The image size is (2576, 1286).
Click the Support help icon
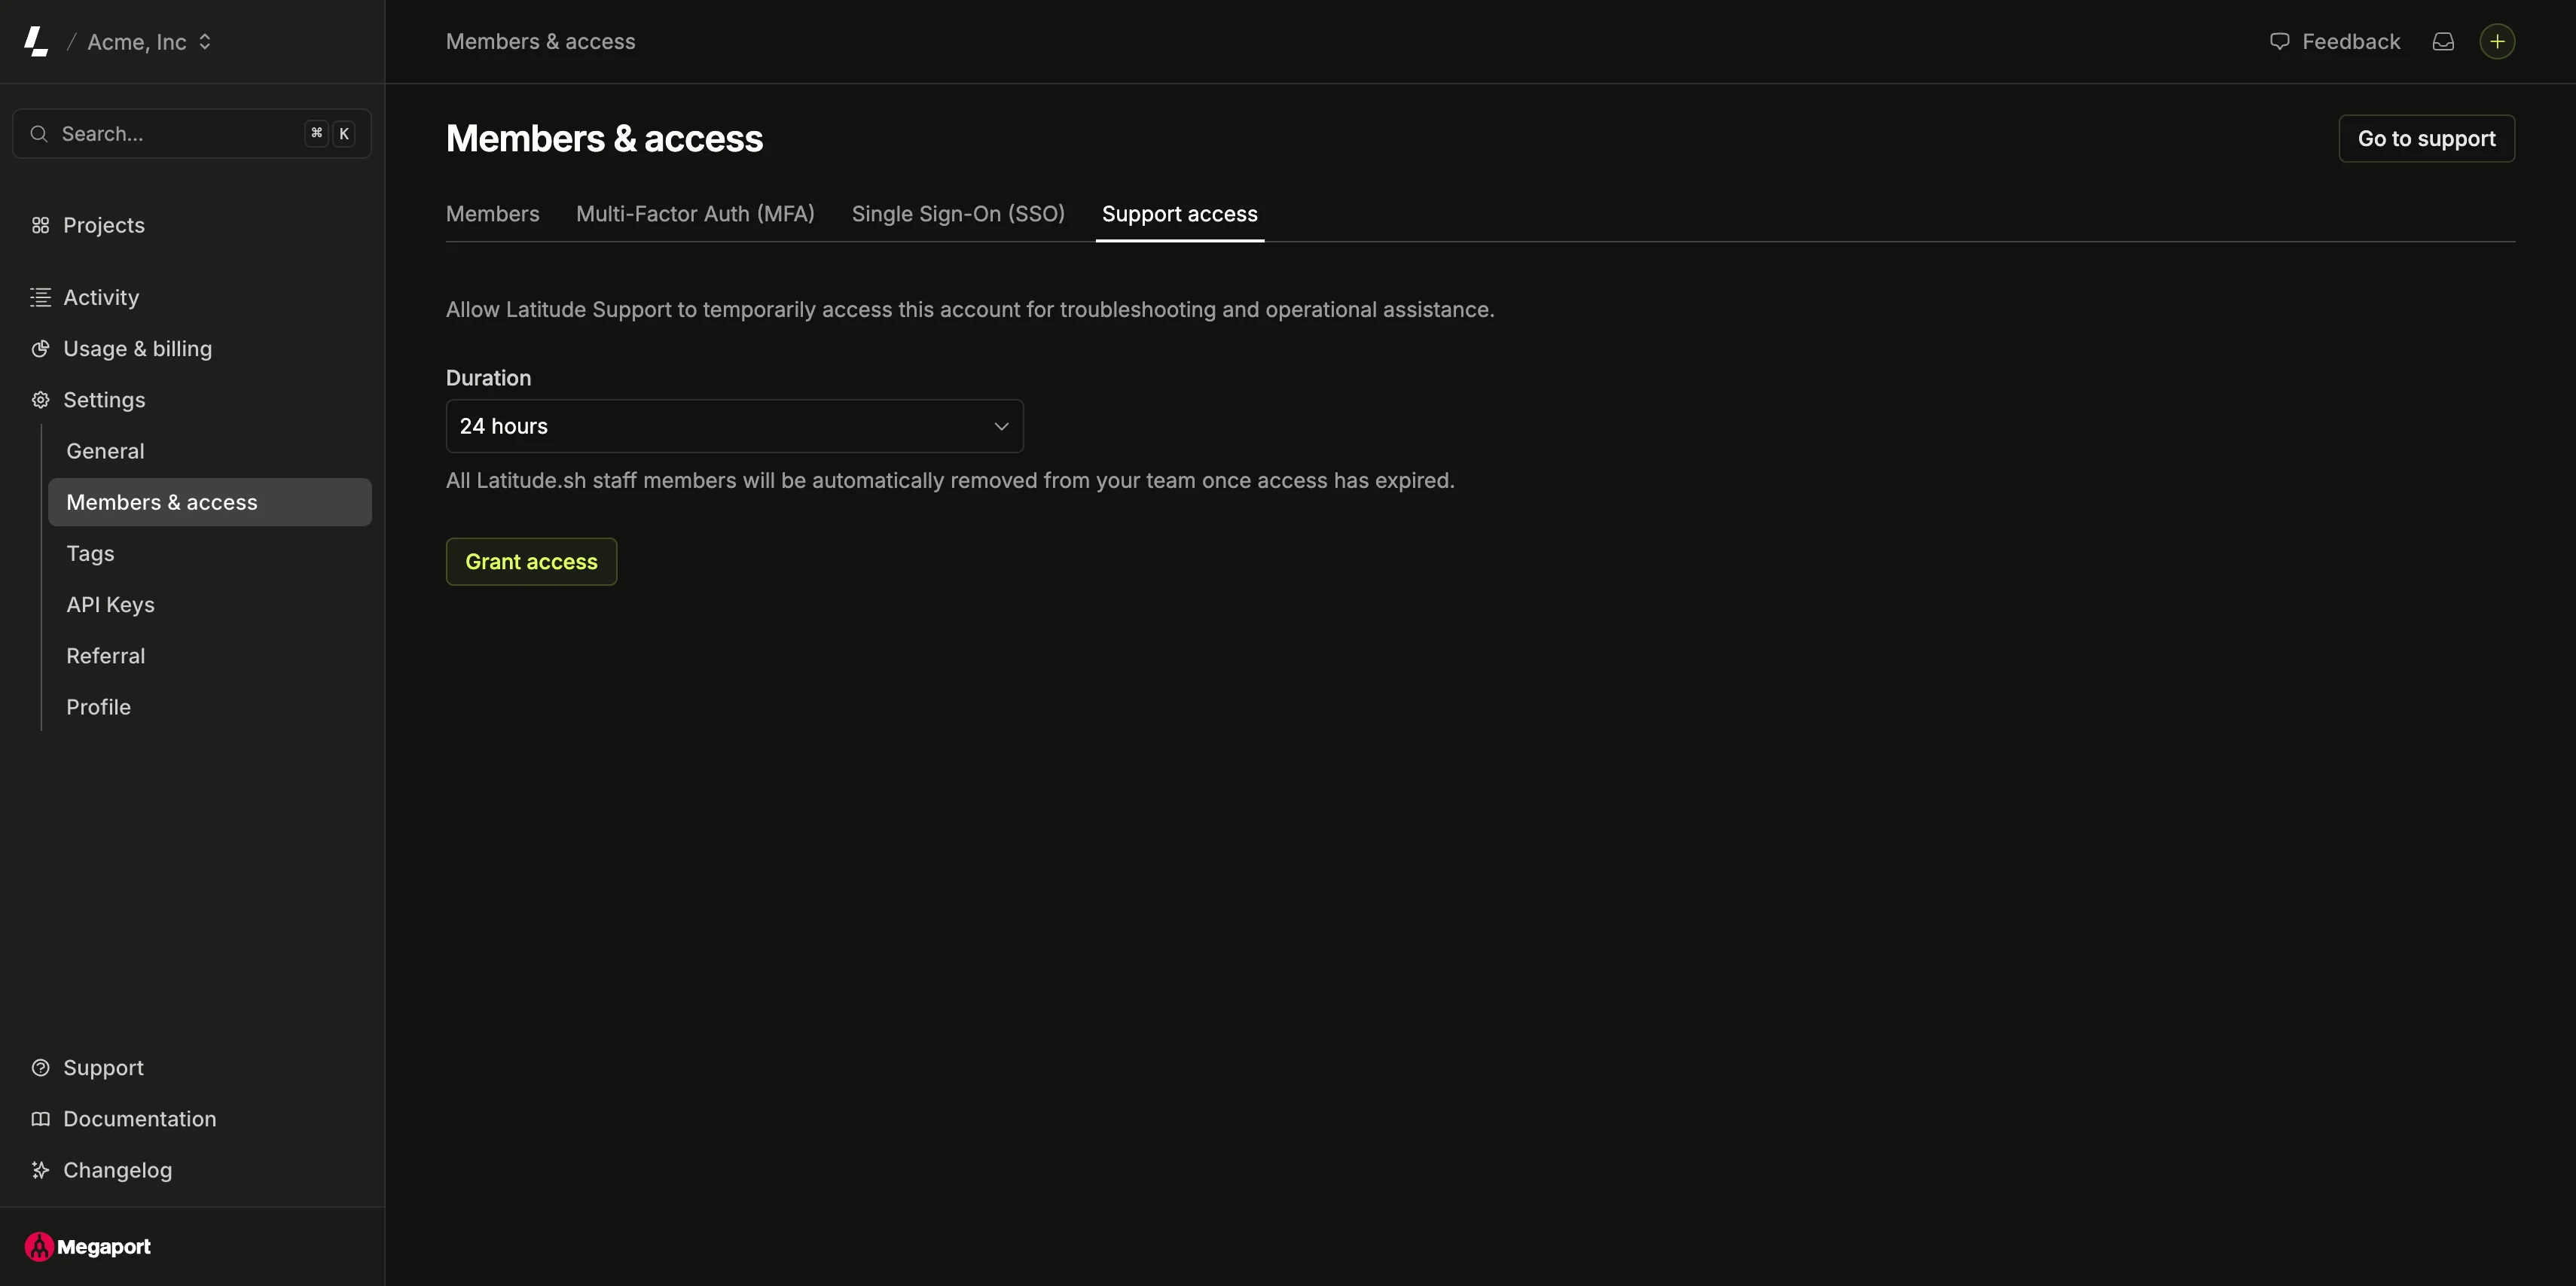click(40, 1068)
